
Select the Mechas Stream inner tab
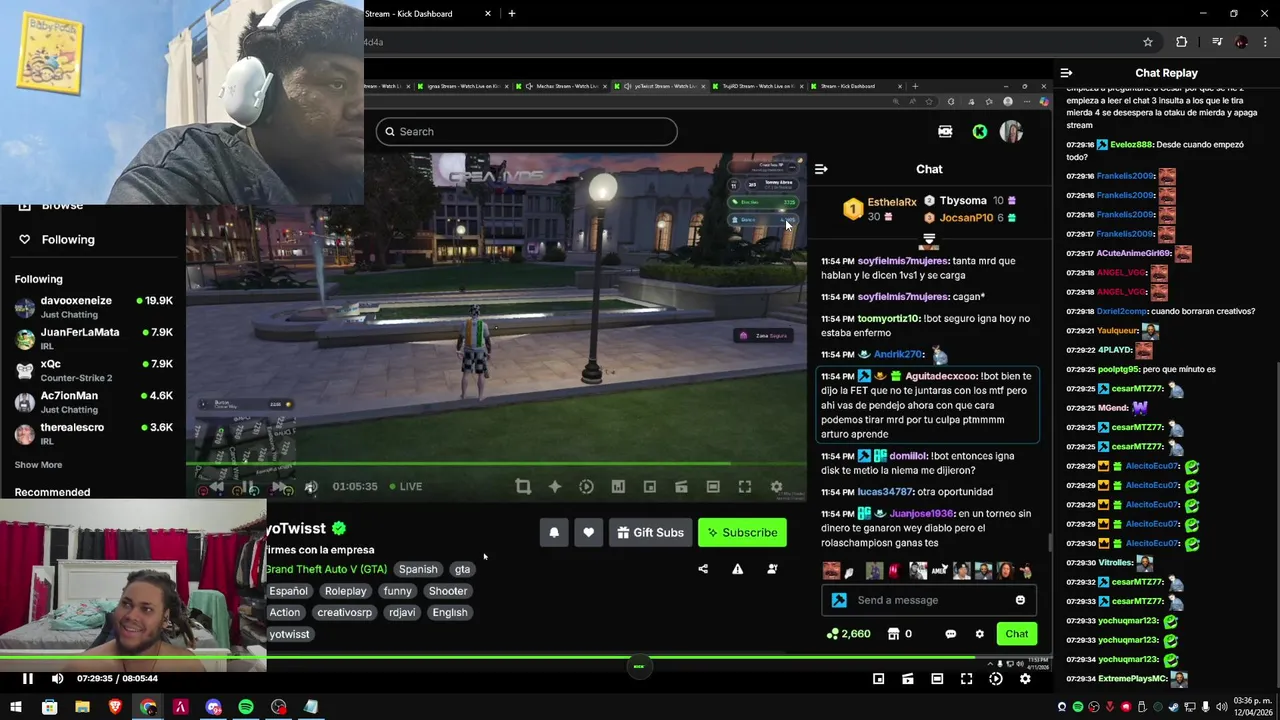[562, 86]
